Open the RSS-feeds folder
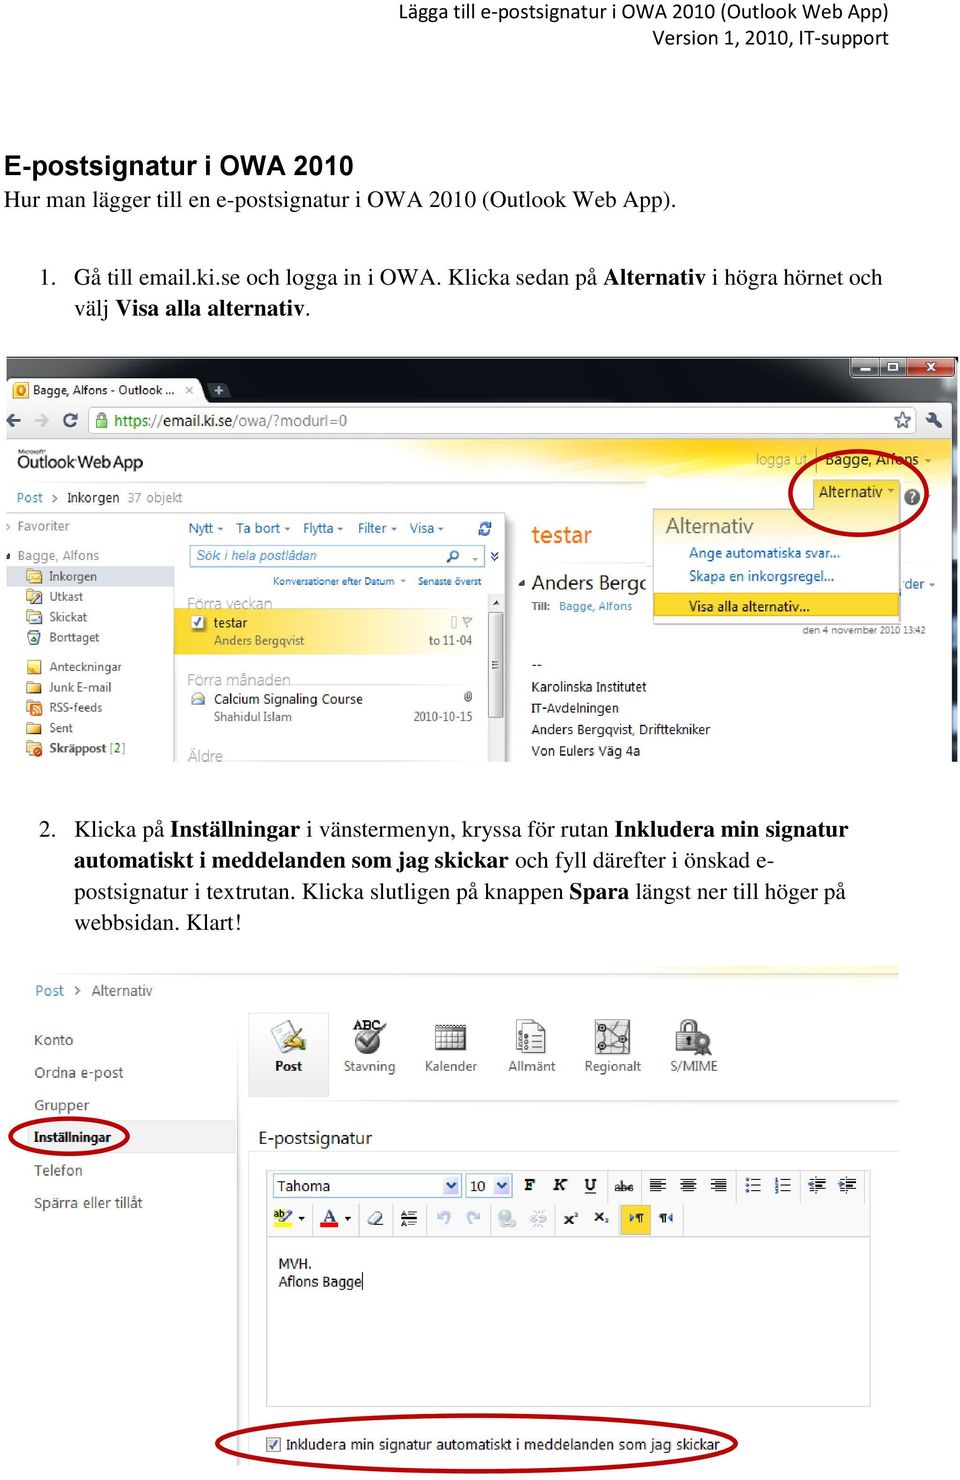Screen dimensions: 960x1480 [x=76, y=707]
